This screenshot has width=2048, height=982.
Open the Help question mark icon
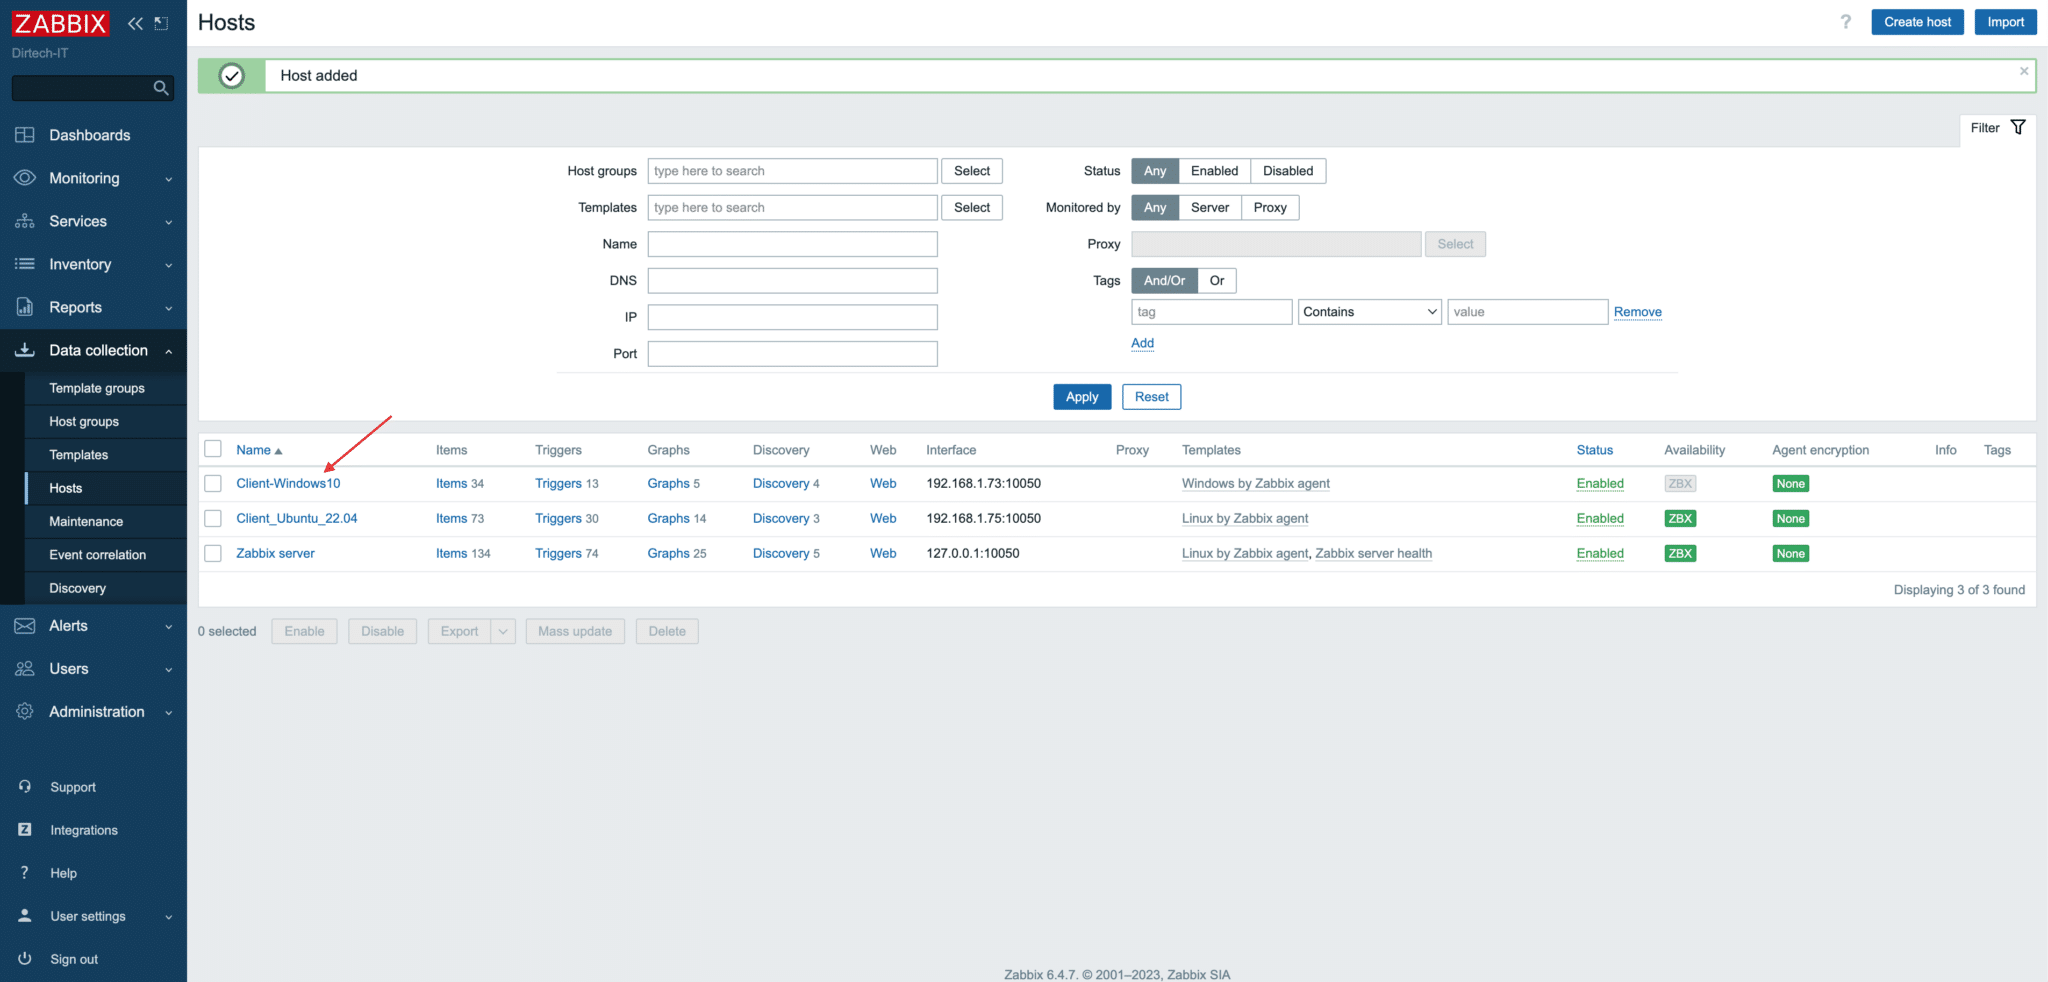(25, 872)
